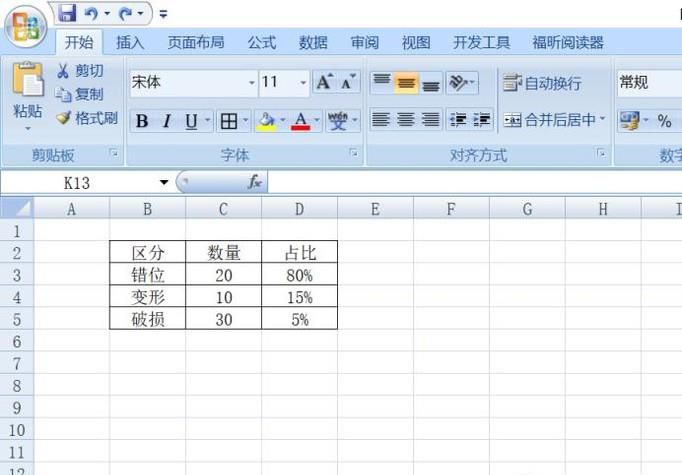Screen dimensions: 682x475
Task: Undo the last action
Action: [x=92, y=14]
